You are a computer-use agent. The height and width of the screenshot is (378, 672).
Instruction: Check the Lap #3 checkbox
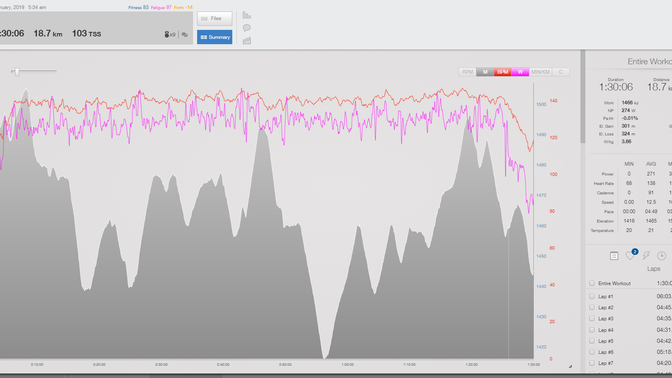[592, 318]
